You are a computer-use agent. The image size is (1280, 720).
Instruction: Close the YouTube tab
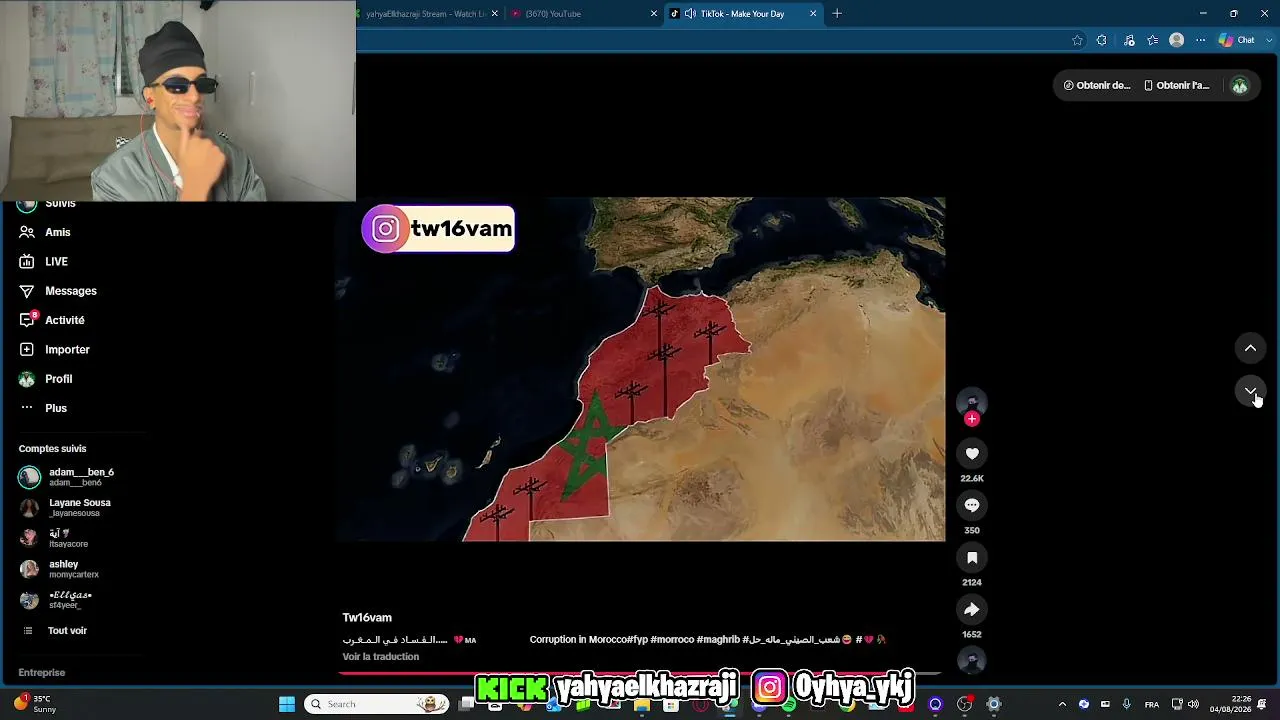pos(654,14)
